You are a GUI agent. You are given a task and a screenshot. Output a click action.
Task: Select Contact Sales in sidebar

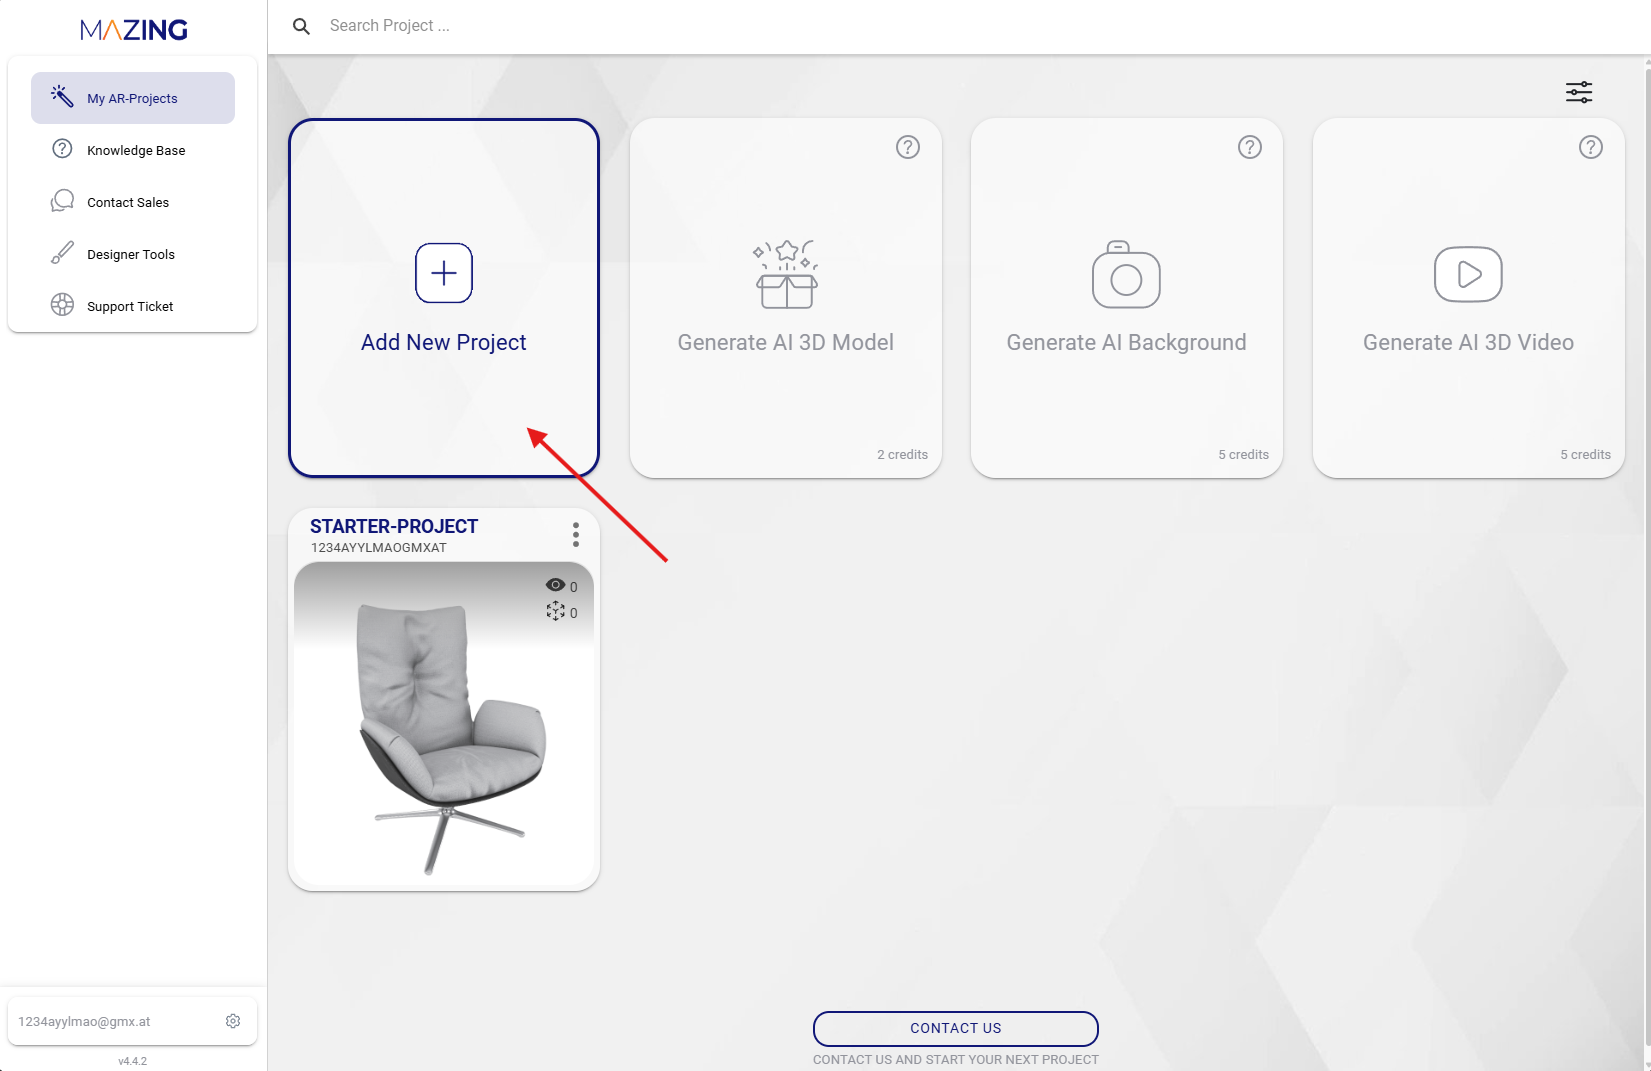[x=127, y=202]
